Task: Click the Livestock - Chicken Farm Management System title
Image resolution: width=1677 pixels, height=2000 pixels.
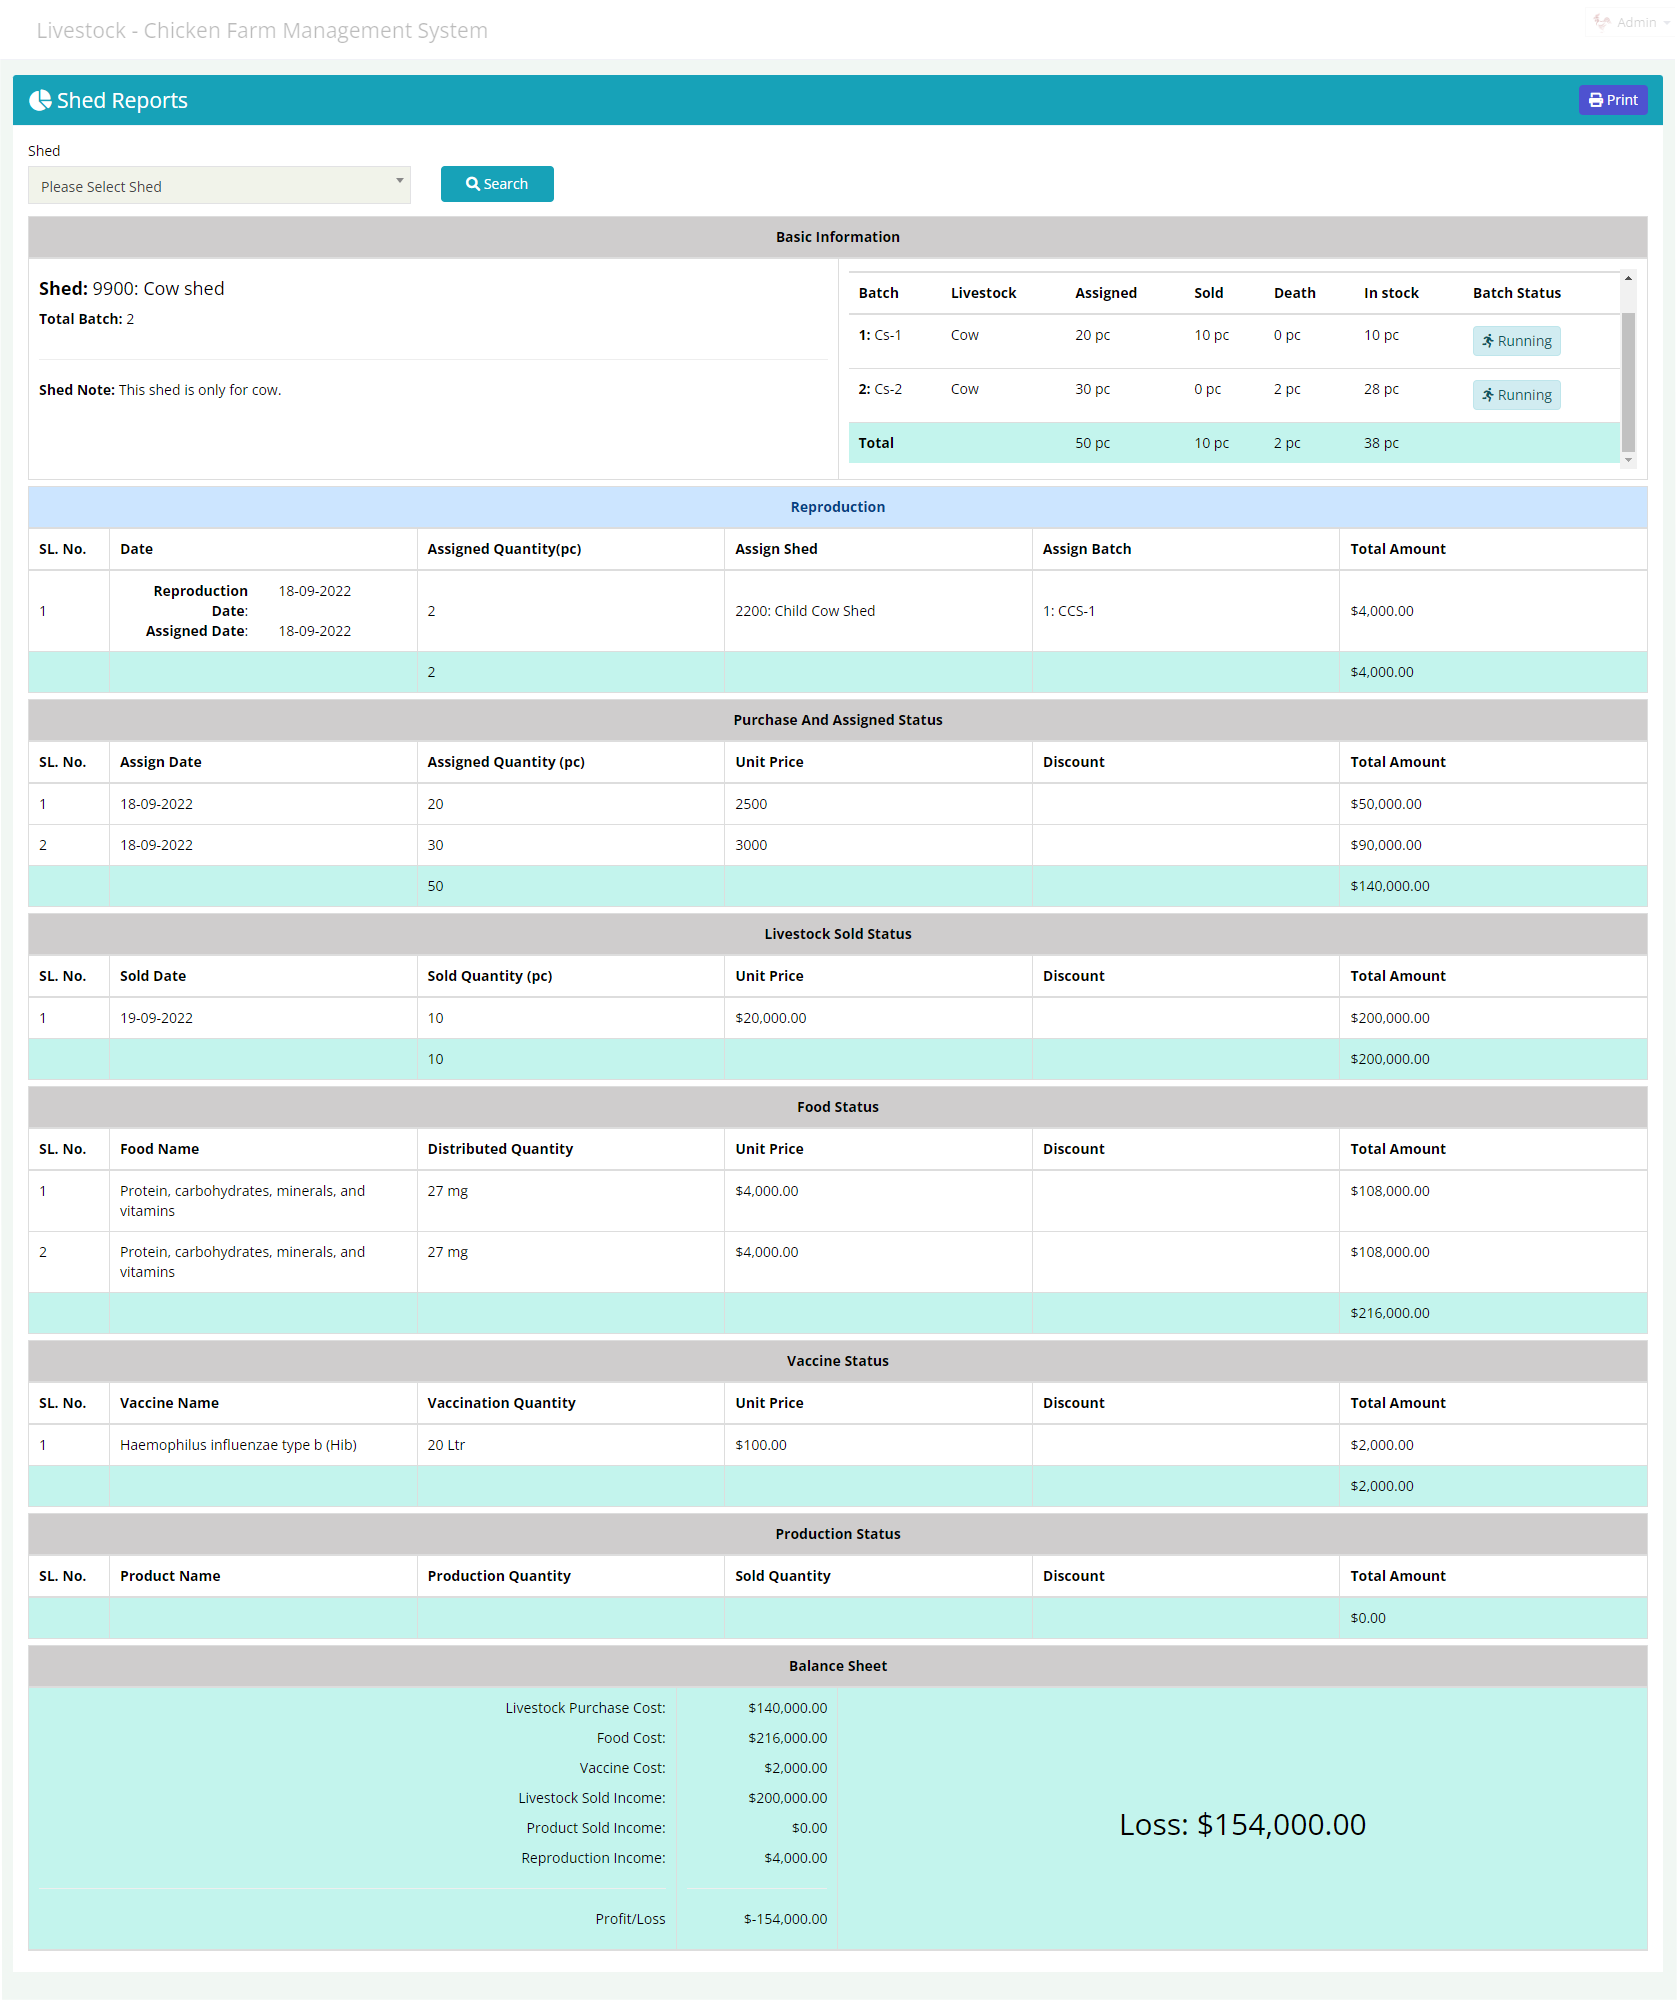Action: point(262,30)
